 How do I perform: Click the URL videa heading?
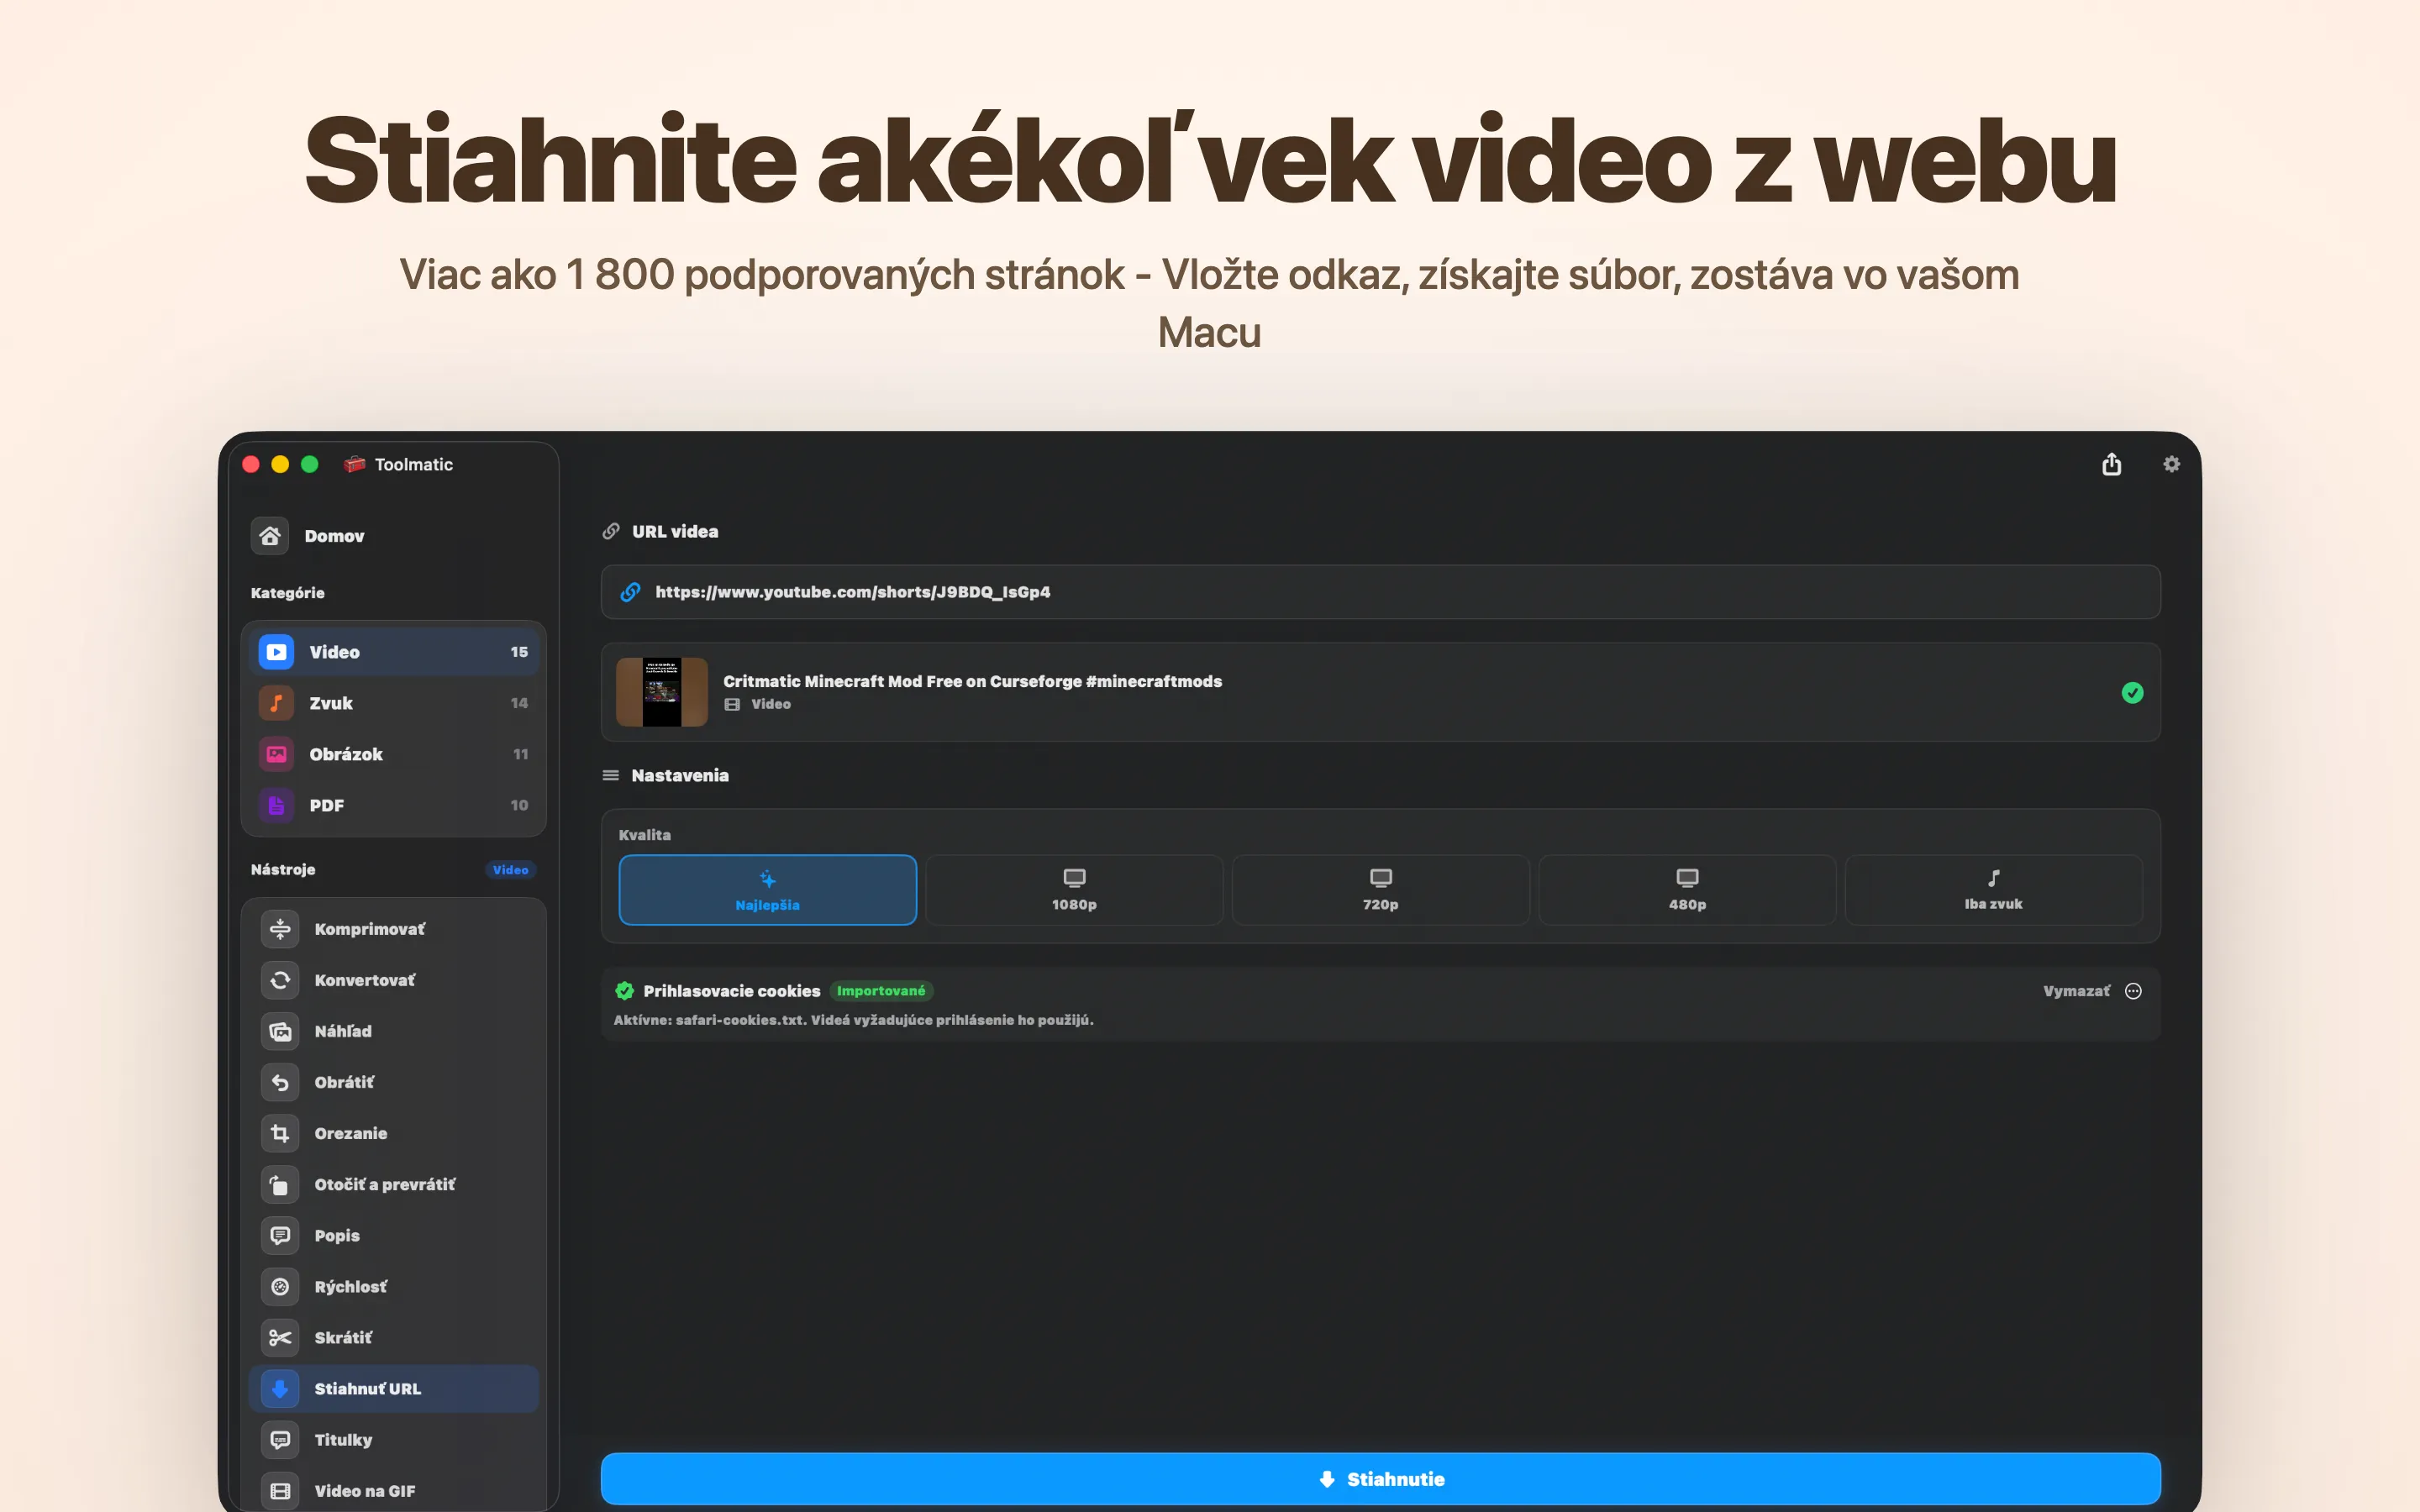pyautogui.click(x=675, y=531)
